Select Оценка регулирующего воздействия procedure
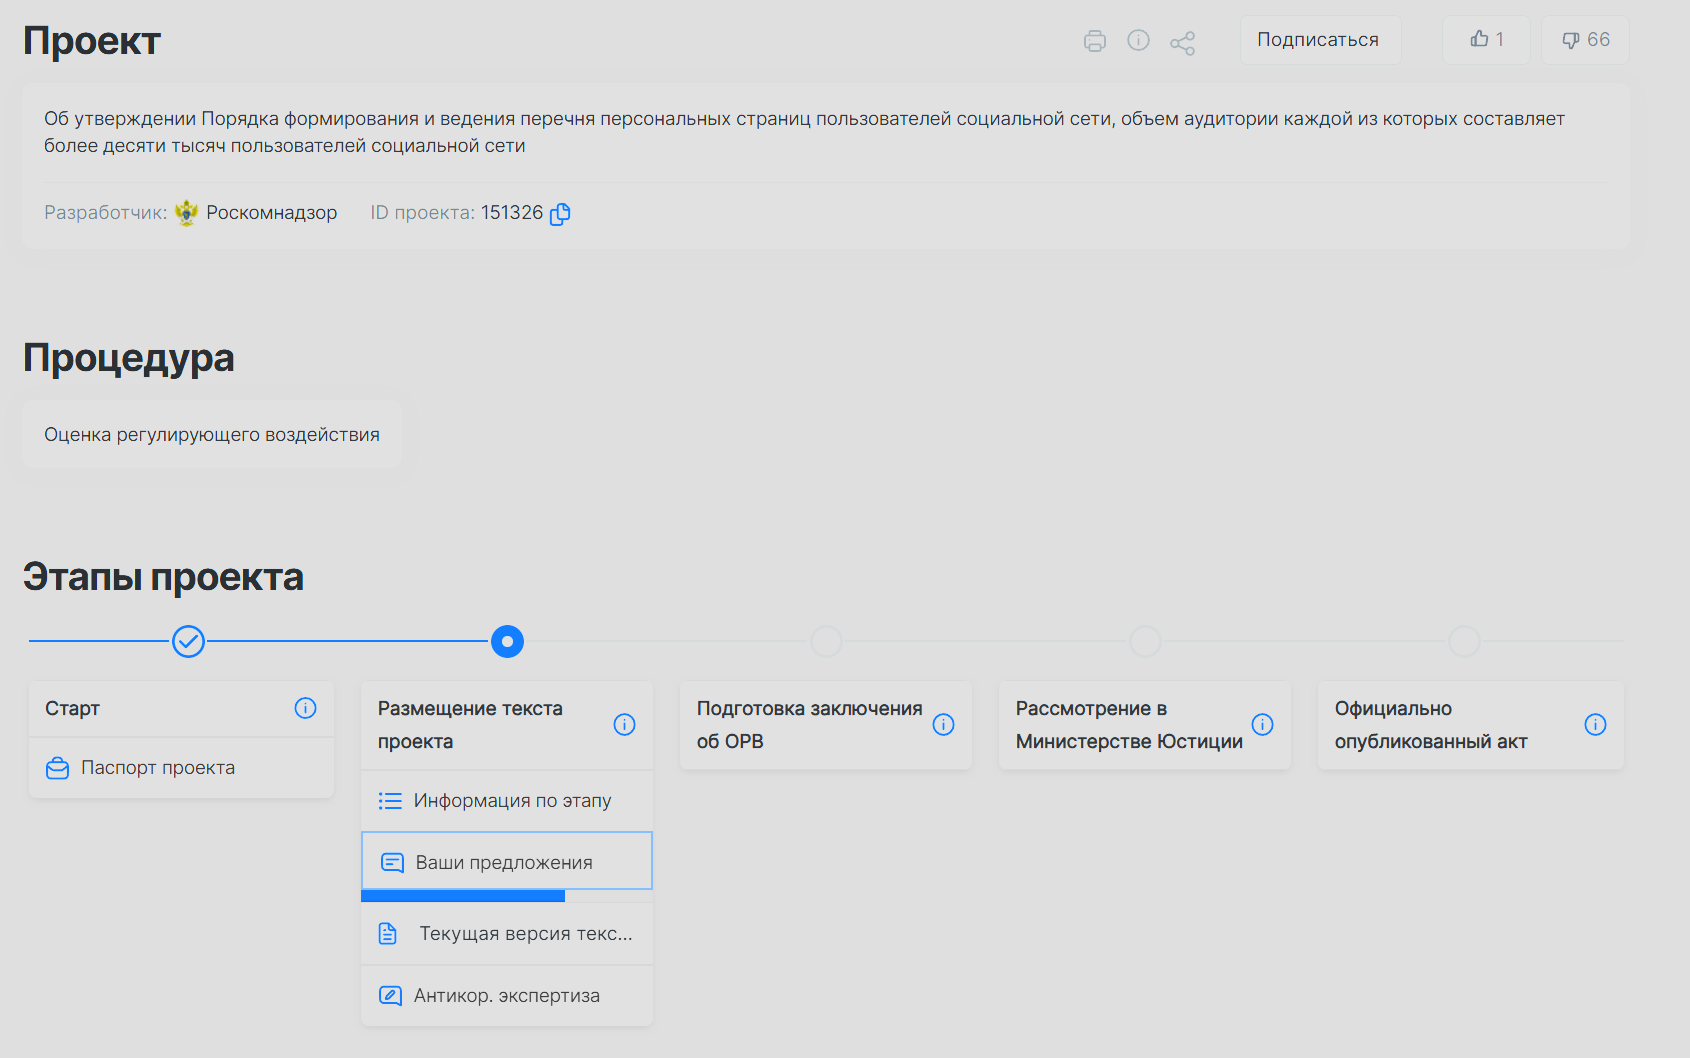 pos(212,435)
